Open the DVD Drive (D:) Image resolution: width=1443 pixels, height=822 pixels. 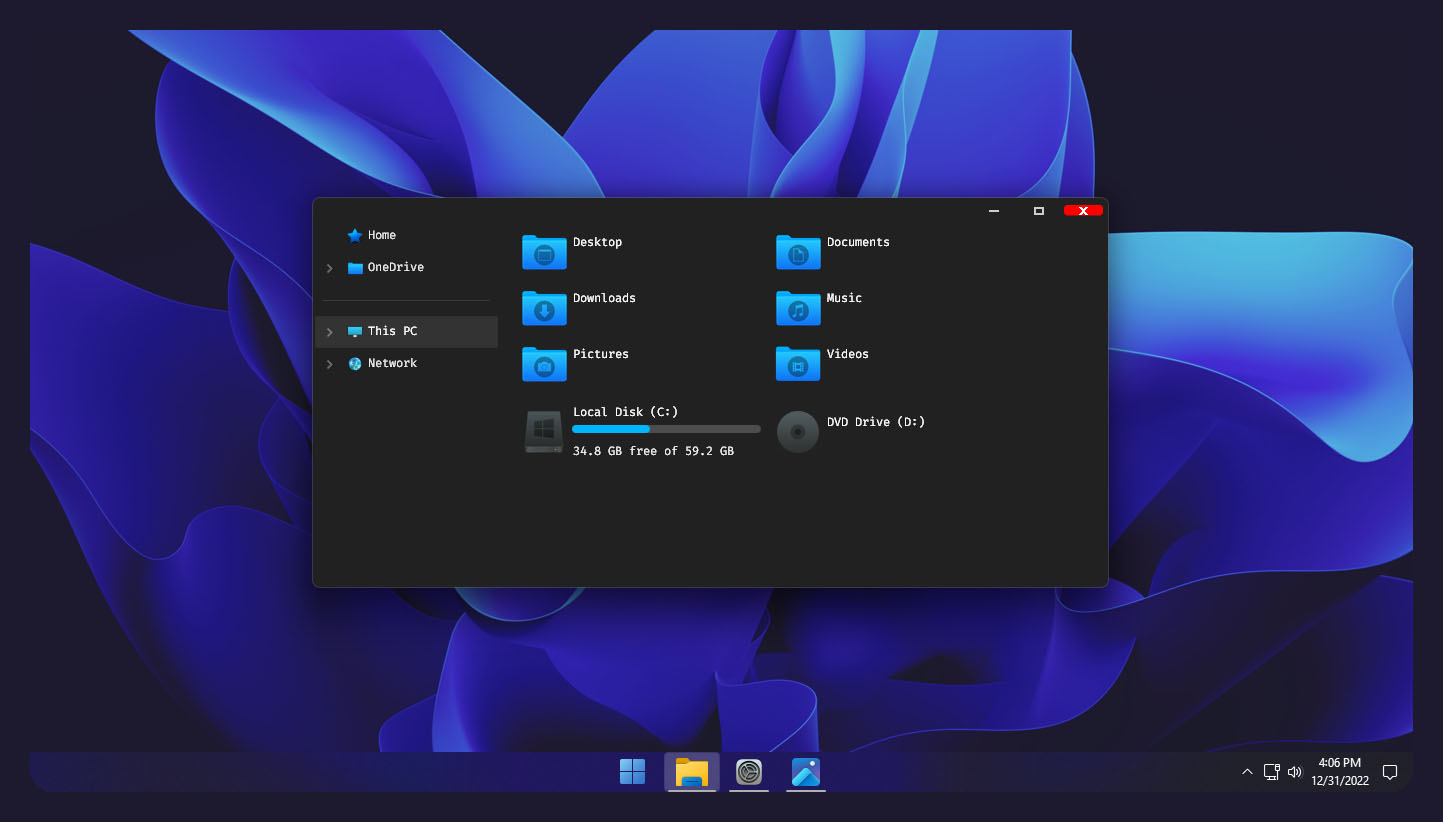852,427
